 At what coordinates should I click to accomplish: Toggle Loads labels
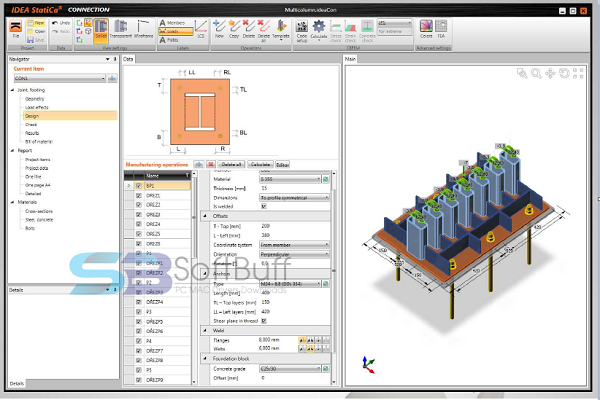click(x=176, y=31)
